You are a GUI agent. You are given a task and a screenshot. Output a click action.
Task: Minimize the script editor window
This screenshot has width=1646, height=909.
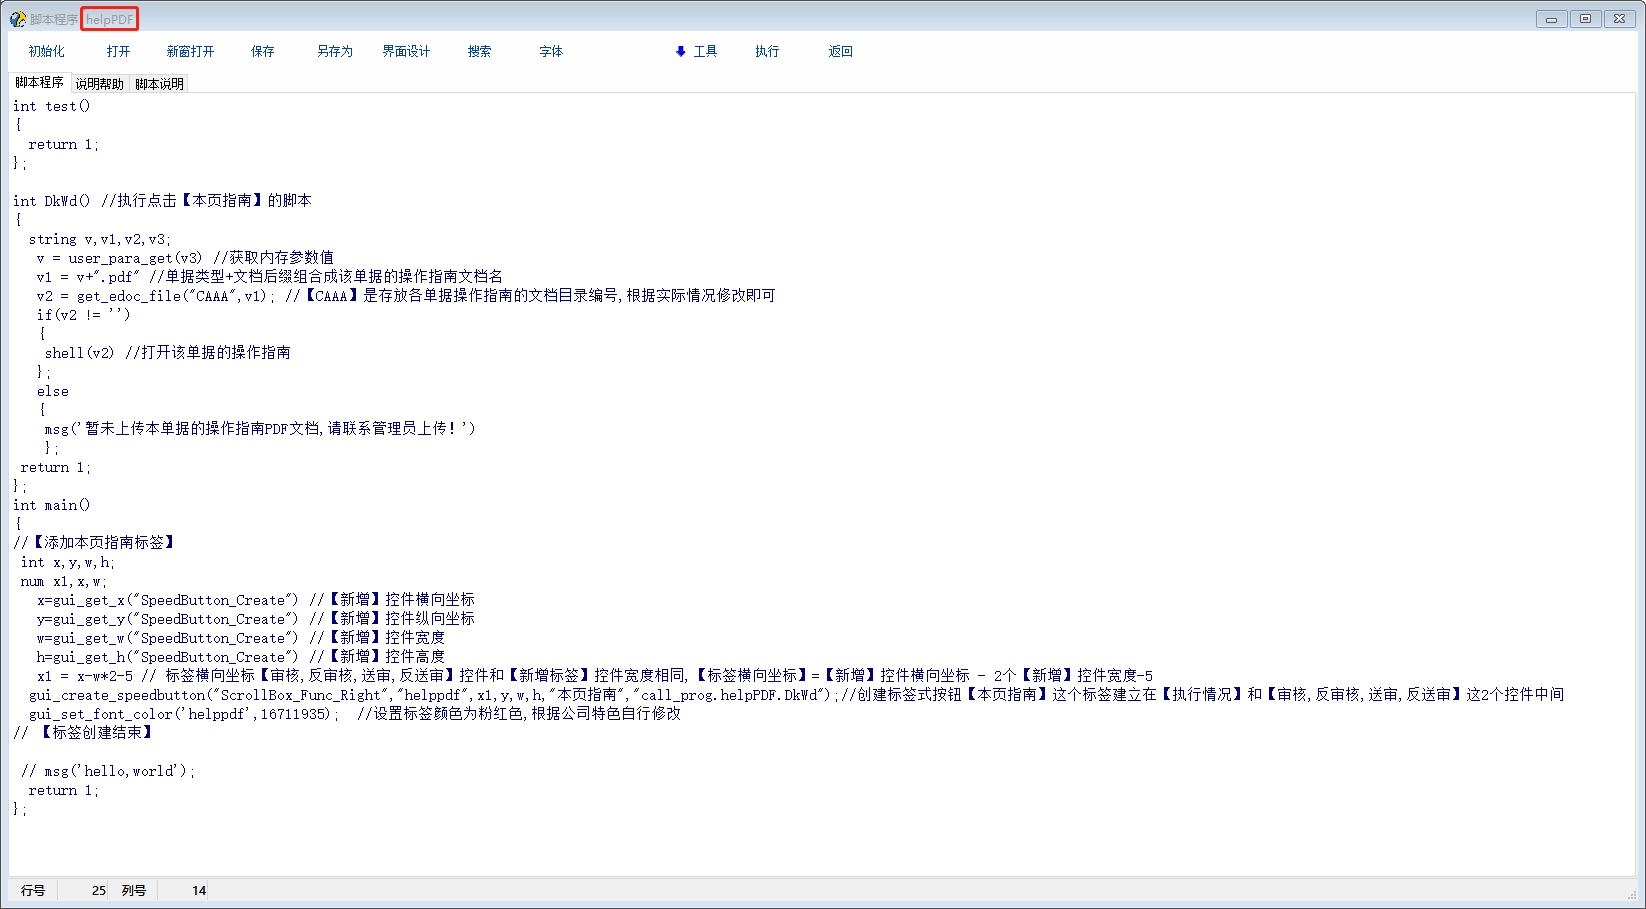click(1551, 19)
